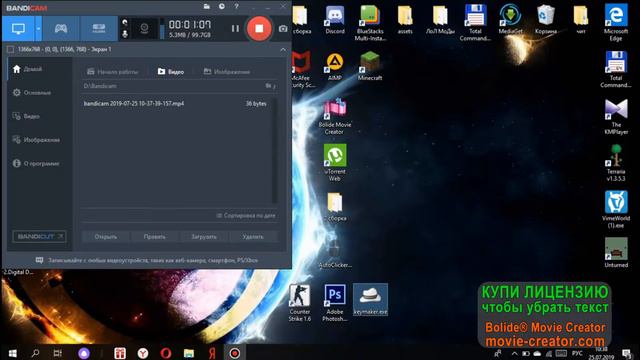
Task: Toggle microphone recording icon
Action: pyautogui.click(x=125, y=34)
